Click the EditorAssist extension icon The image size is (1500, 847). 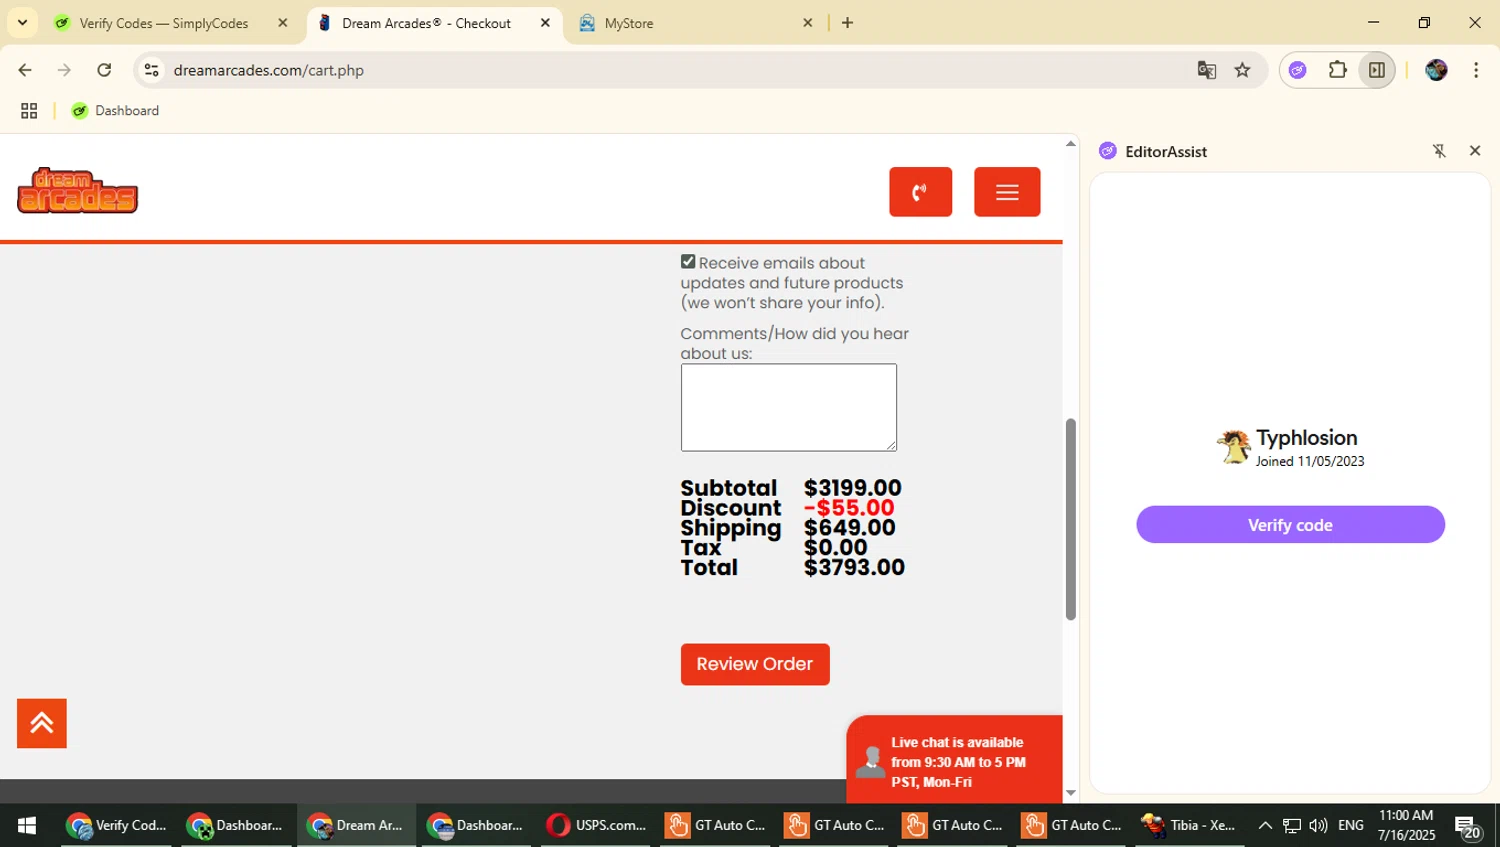pos(1298,70)
